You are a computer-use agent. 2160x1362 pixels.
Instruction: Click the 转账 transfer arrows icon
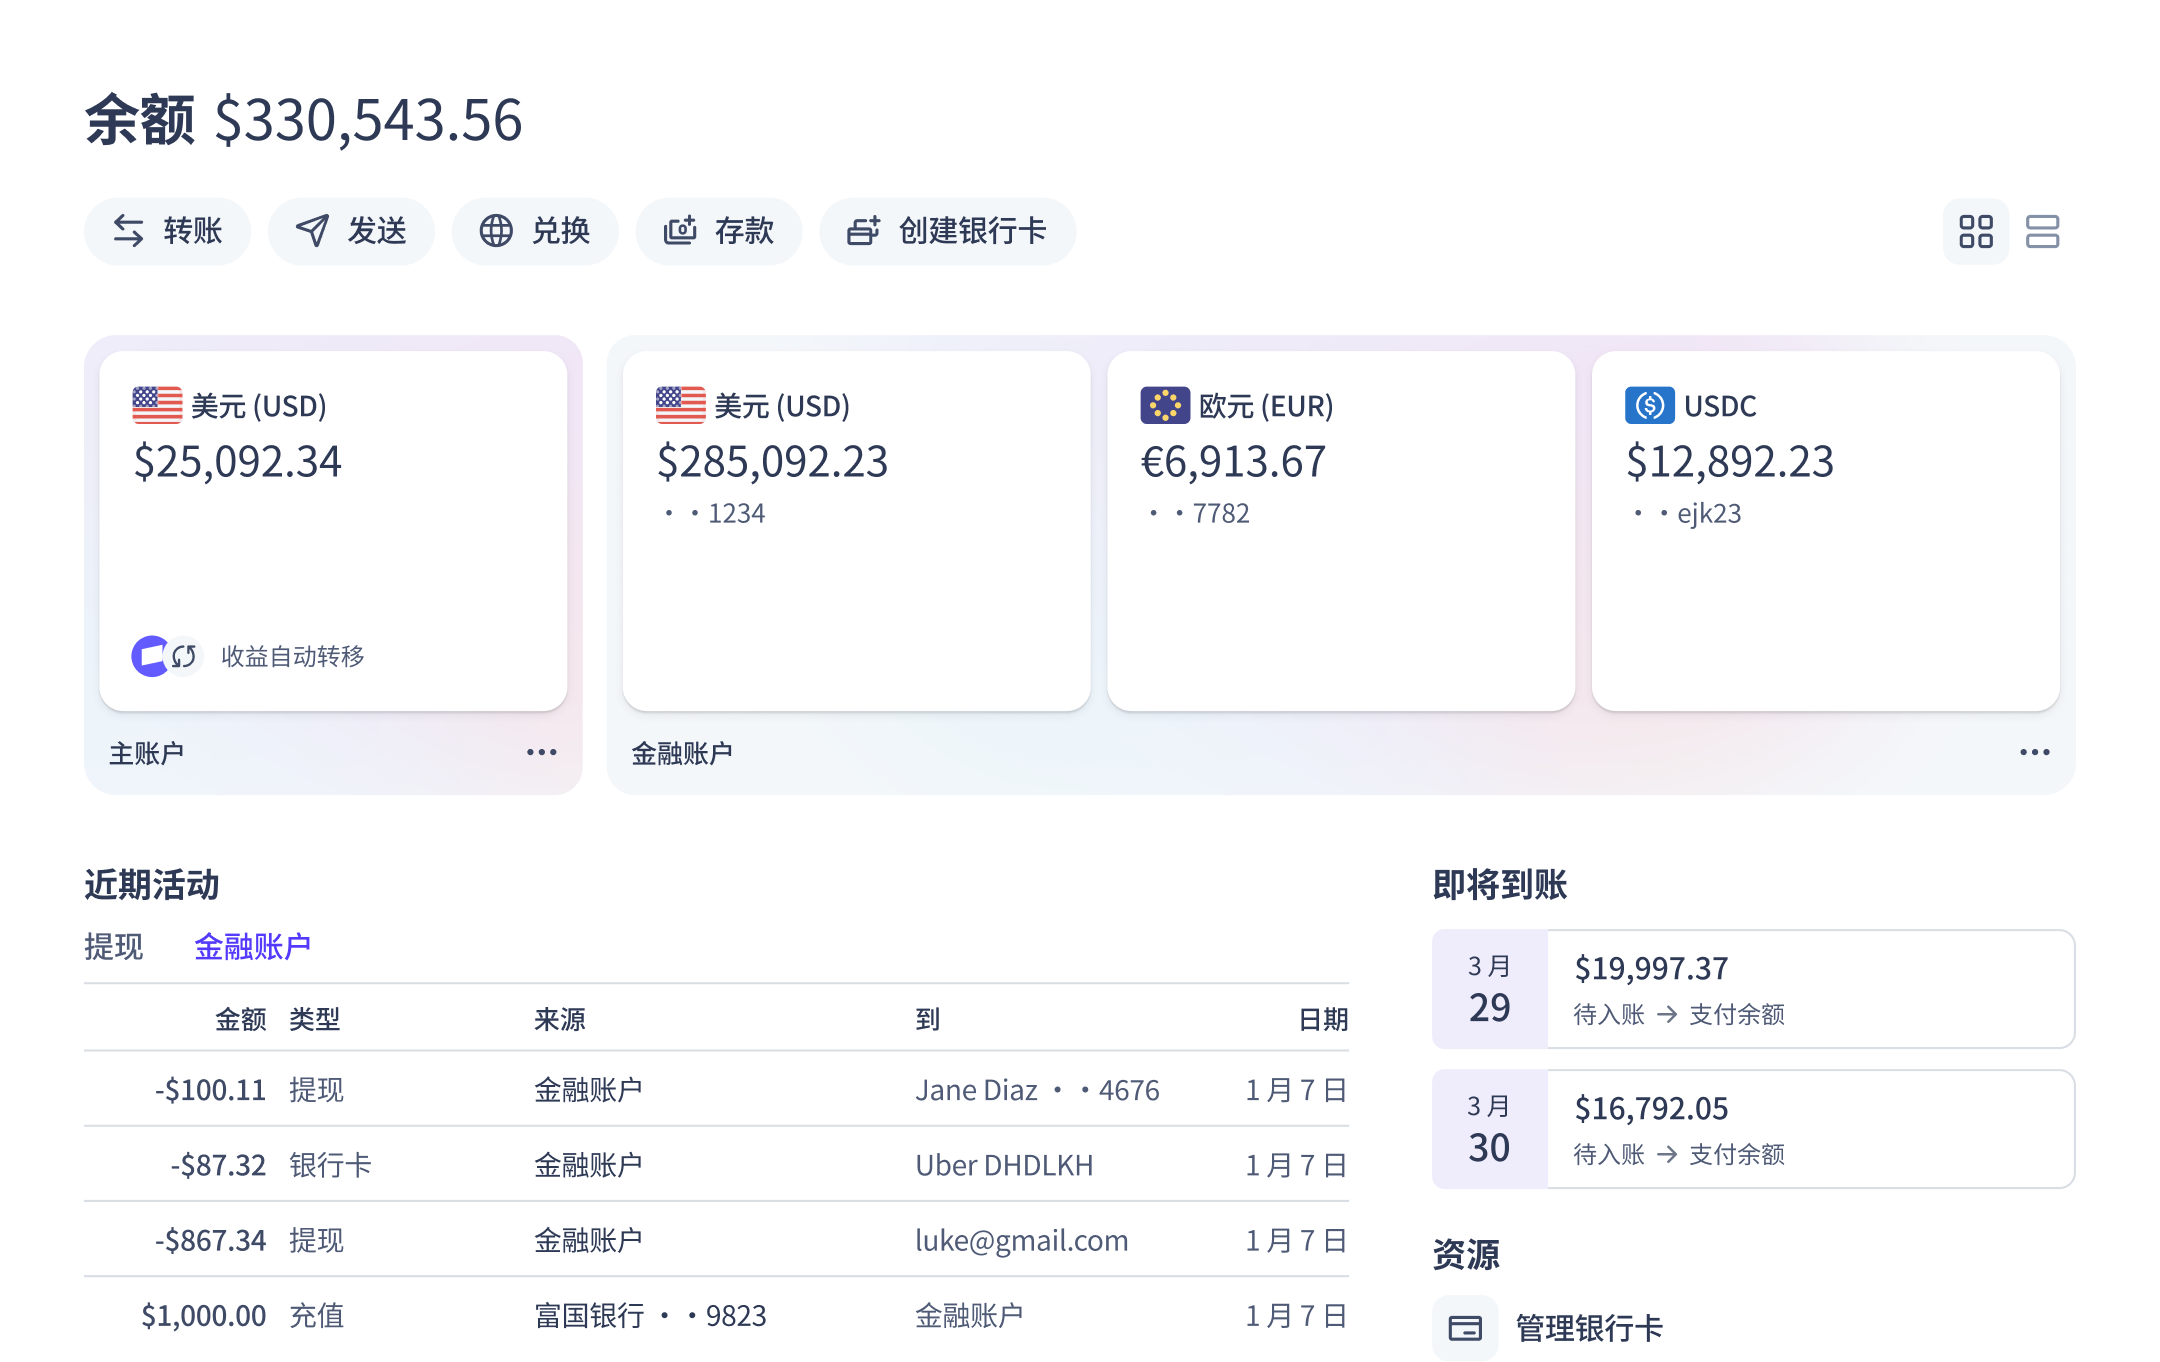pos(128,231)
